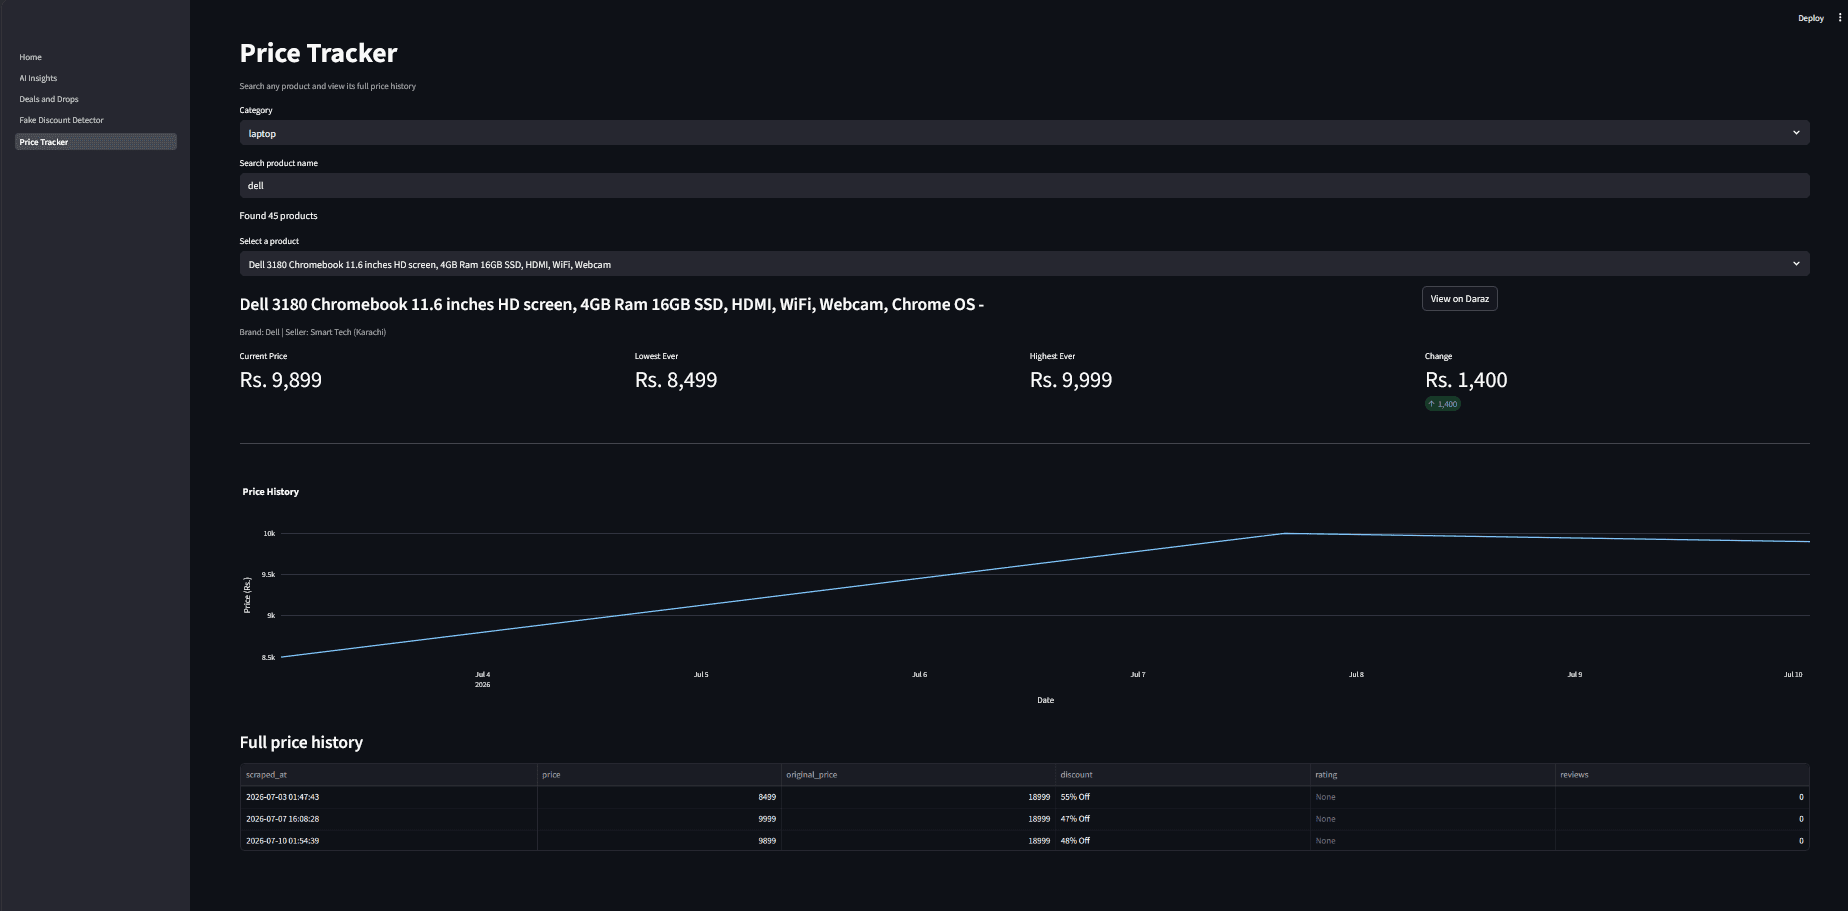Click price cell 9999
The height and width of the screenshot is (911, 1848).
[x=659, y=819]
